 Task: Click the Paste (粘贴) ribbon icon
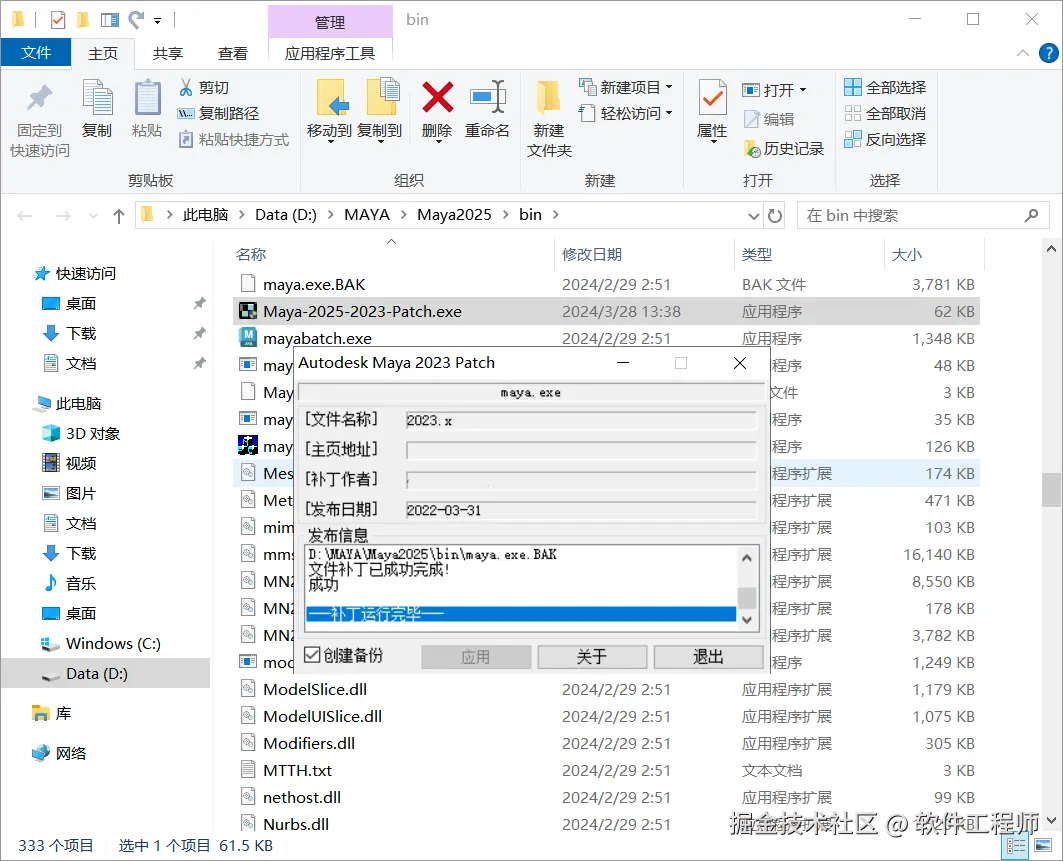tap(147, 98)
